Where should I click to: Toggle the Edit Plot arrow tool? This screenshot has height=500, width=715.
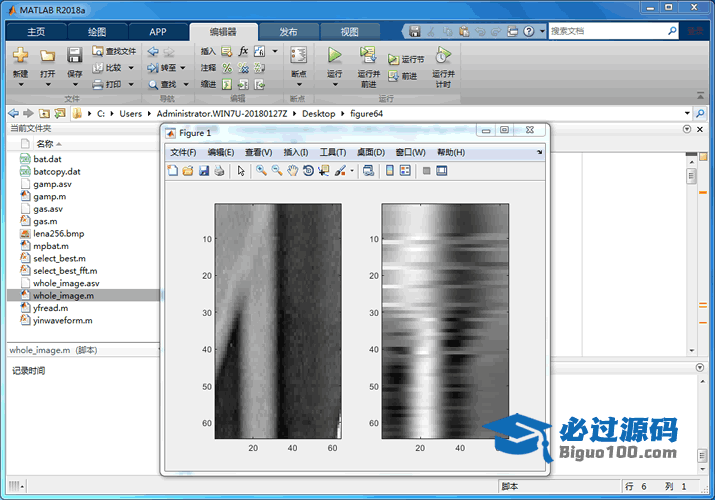click(240, 171)
